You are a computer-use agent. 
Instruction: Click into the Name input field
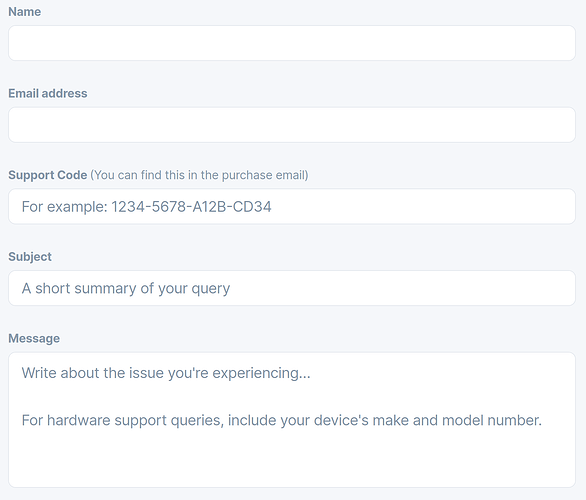point(292,43)
